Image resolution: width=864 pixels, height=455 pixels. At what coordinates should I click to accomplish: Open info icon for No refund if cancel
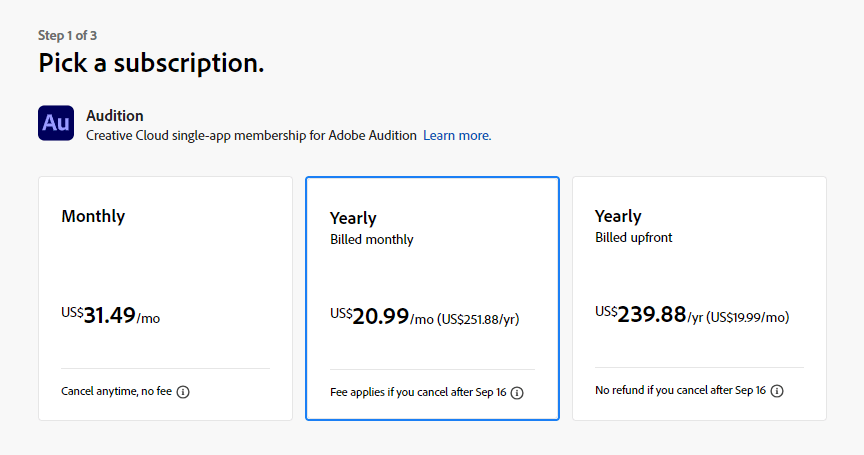(777, 391)
